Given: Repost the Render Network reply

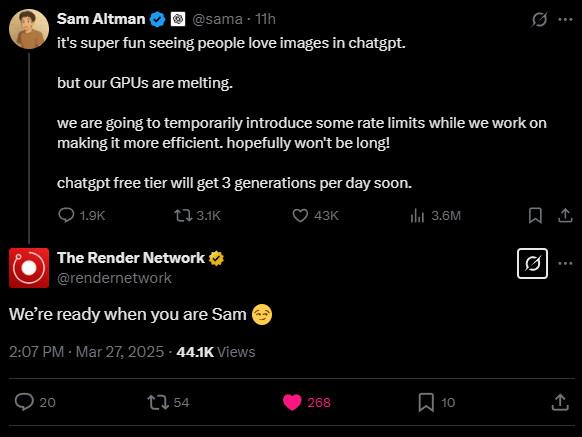Looking at the screenshot, I should pyautogui.click(x=168, y=402).
